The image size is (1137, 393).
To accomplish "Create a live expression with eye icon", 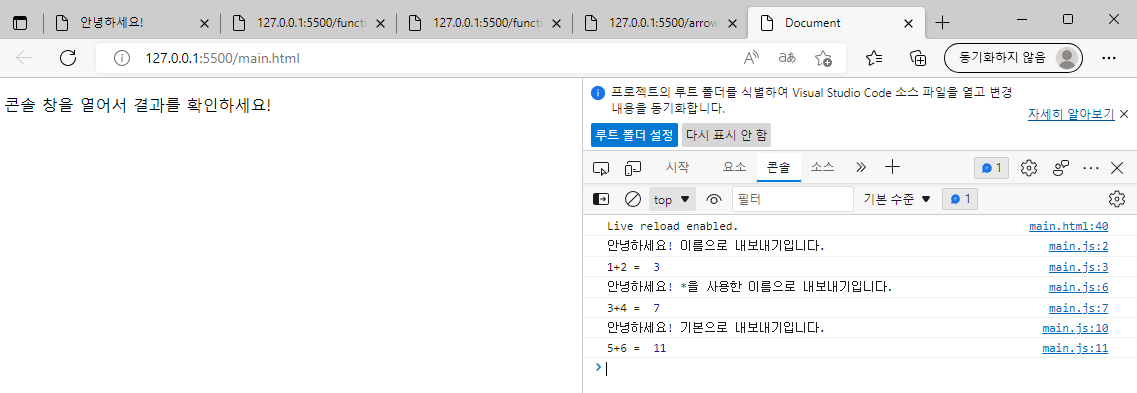I will click(715, 199).
